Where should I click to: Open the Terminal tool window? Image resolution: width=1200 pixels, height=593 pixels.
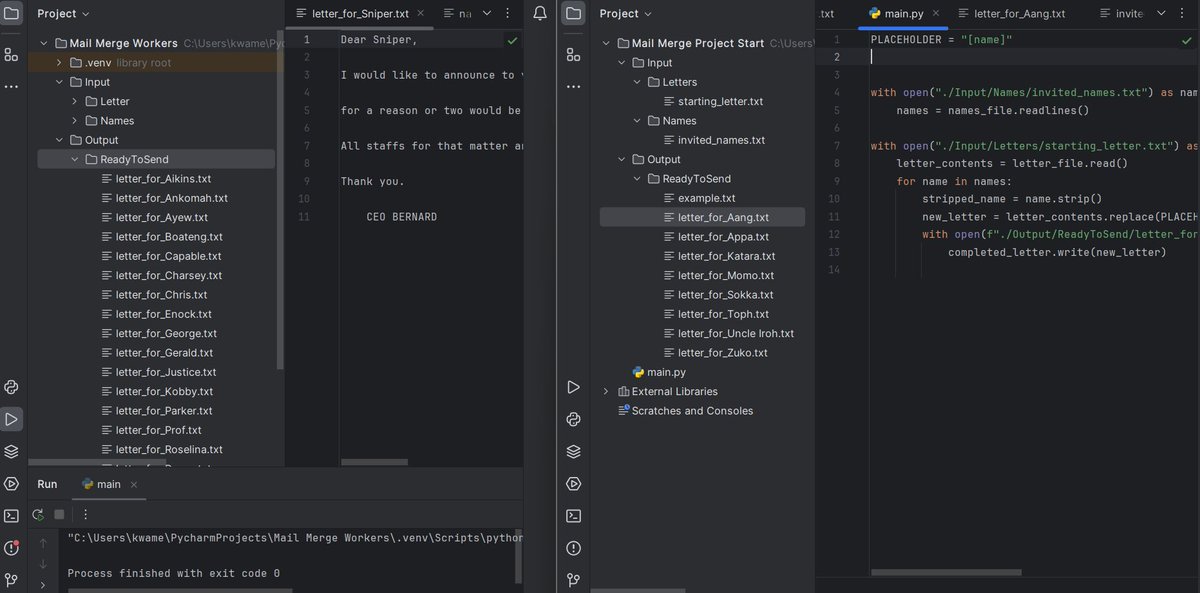11,515
